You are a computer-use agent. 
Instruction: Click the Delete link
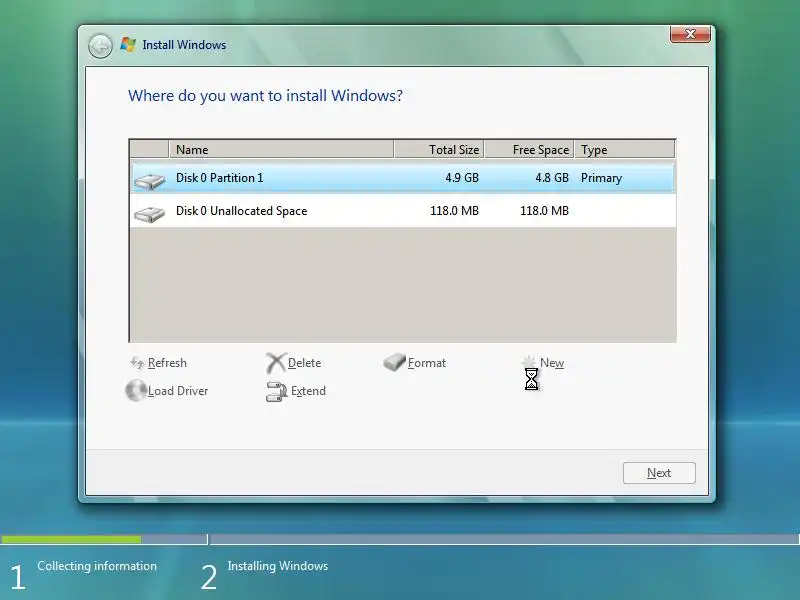[305, 363]
